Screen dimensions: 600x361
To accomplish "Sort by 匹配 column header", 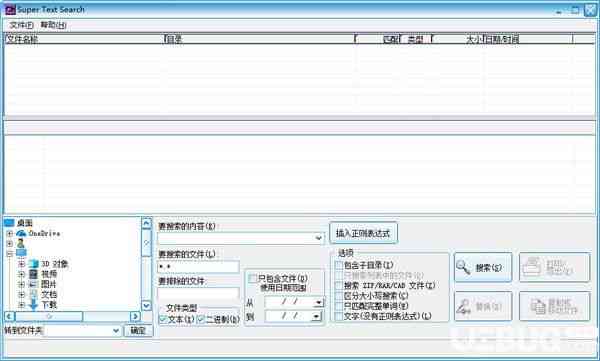I will pyautogui.click(x=378, y=39).
